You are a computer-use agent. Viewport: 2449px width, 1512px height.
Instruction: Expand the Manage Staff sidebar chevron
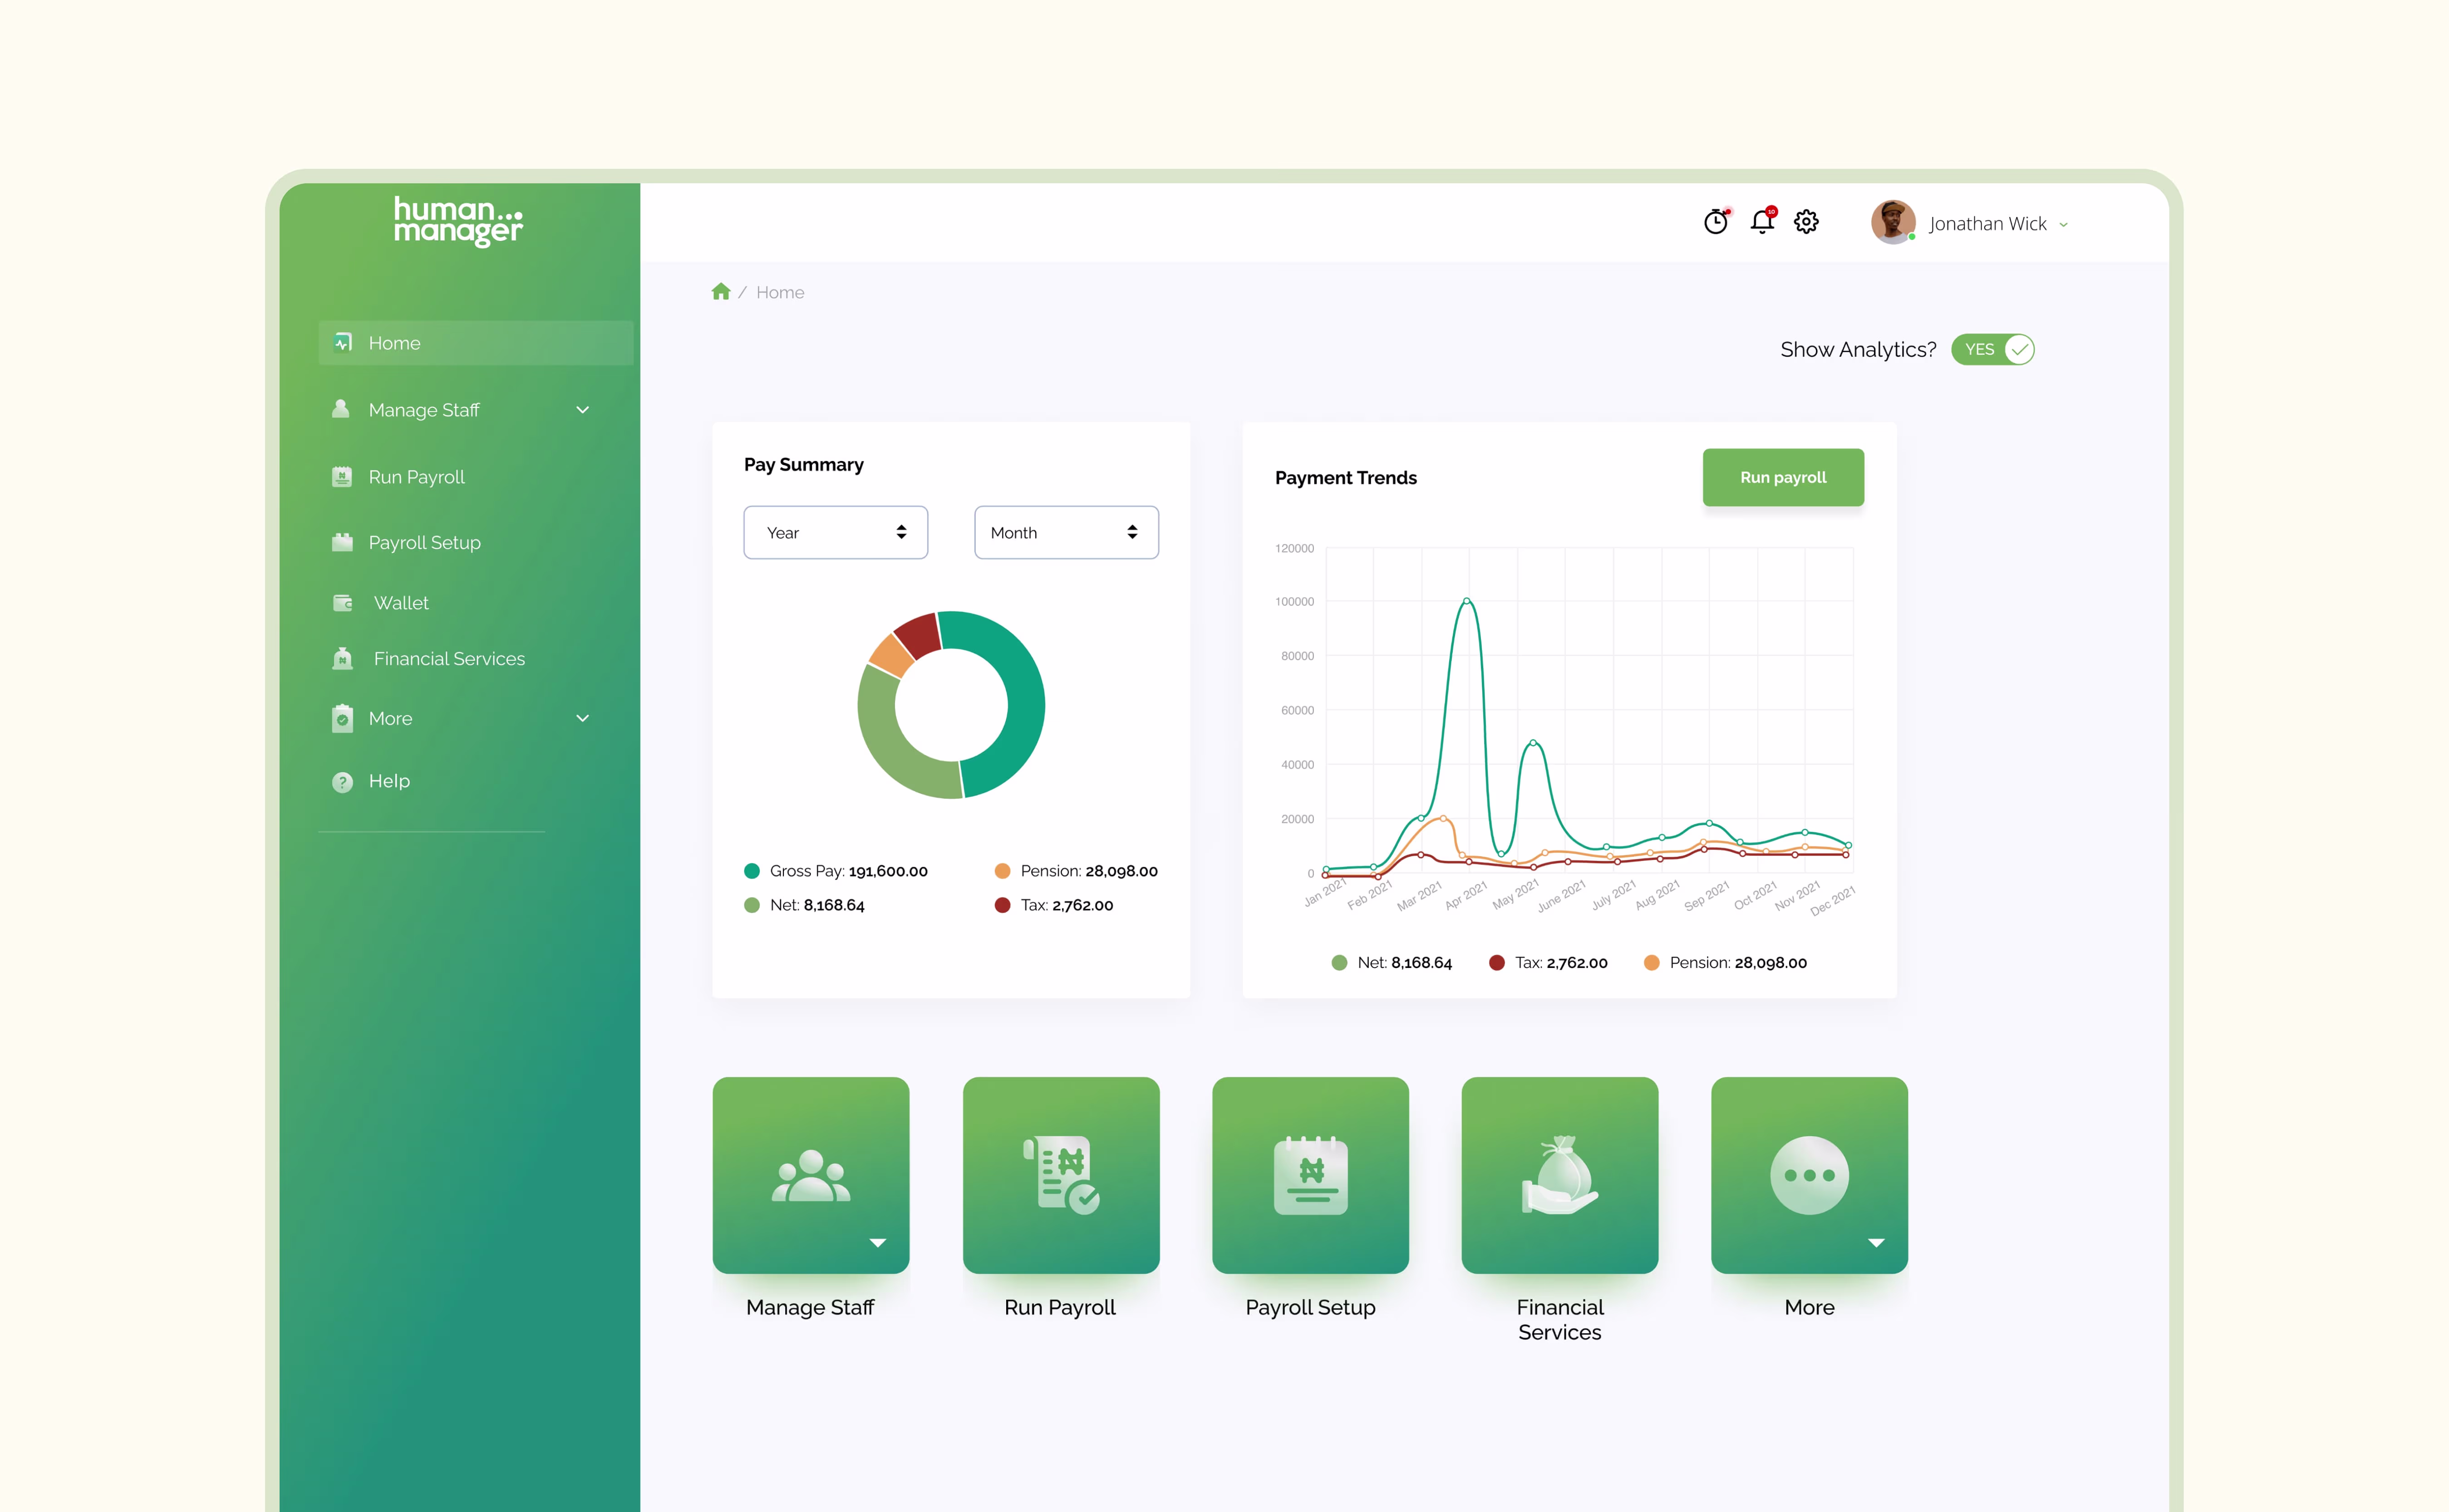pyautogui.click(x=583, y=410)
